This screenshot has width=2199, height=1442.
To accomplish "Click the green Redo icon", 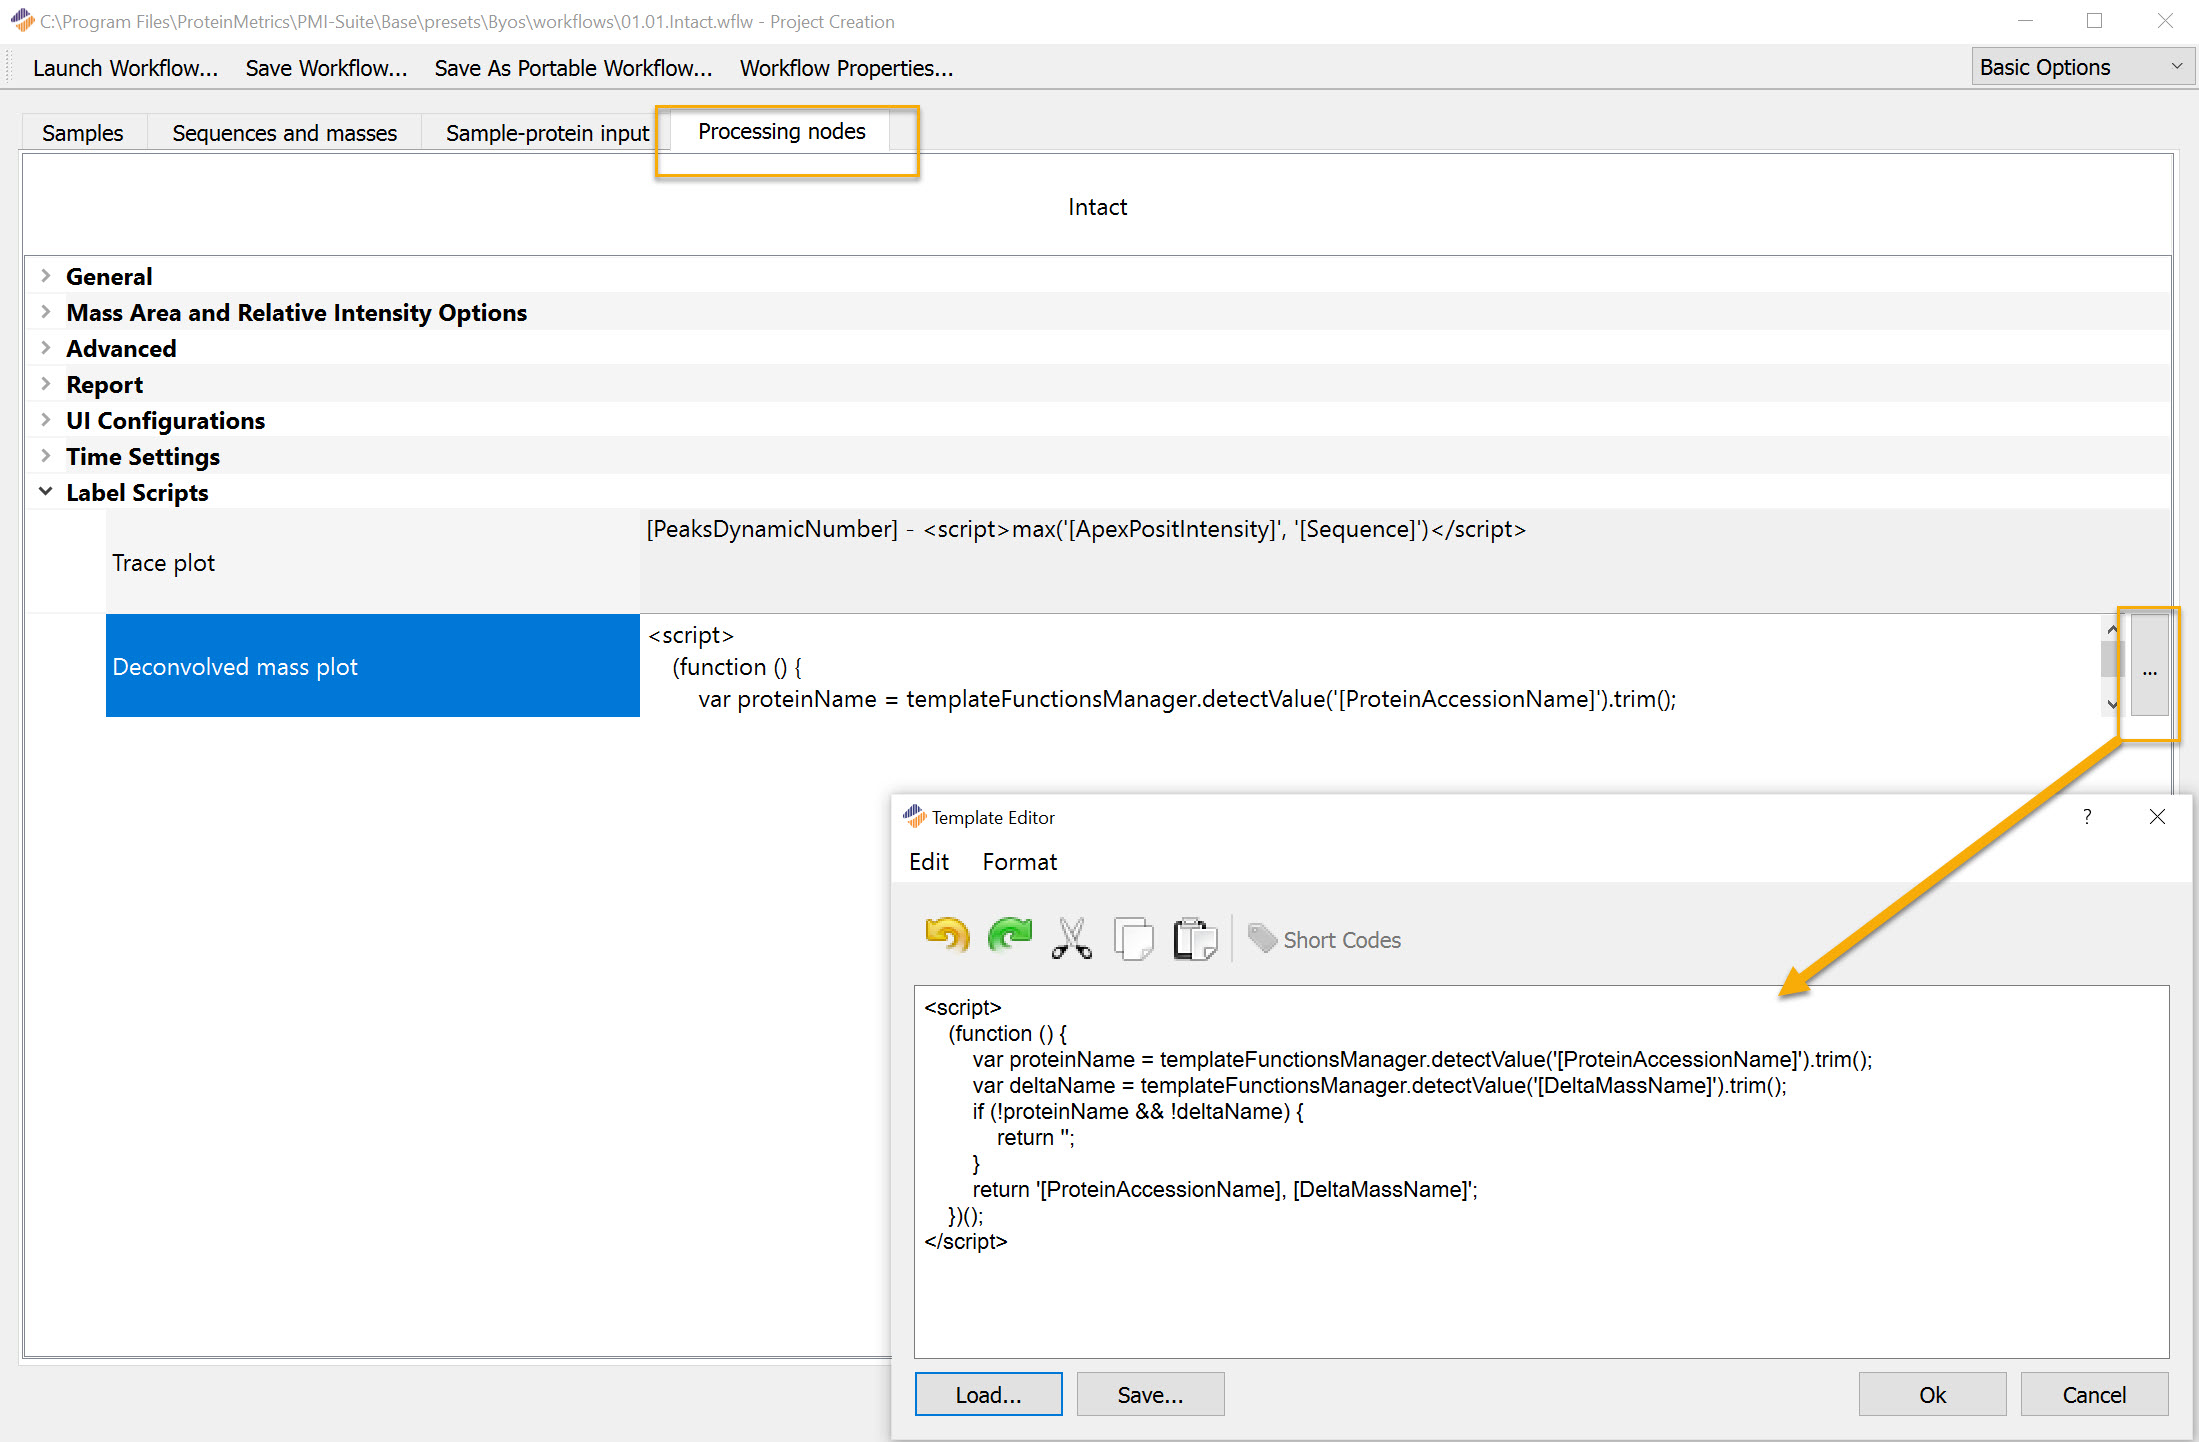I will click(x=1009, y=937).
